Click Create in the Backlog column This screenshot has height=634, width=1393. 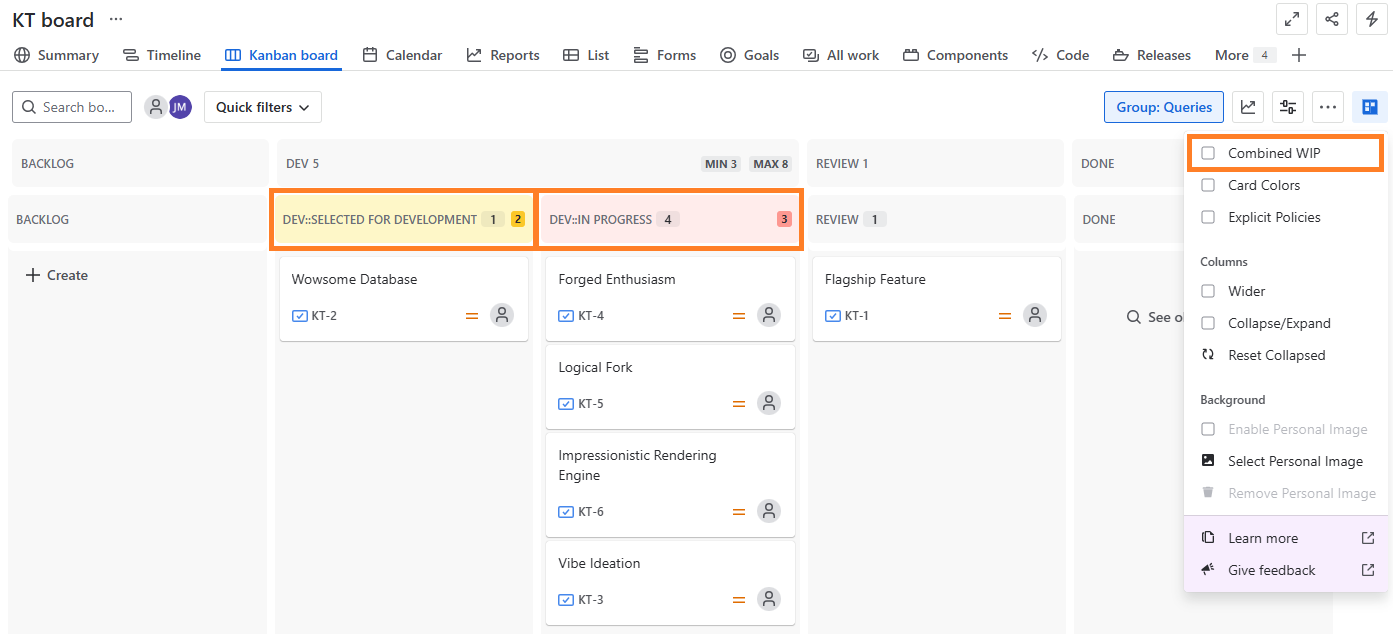57,275
